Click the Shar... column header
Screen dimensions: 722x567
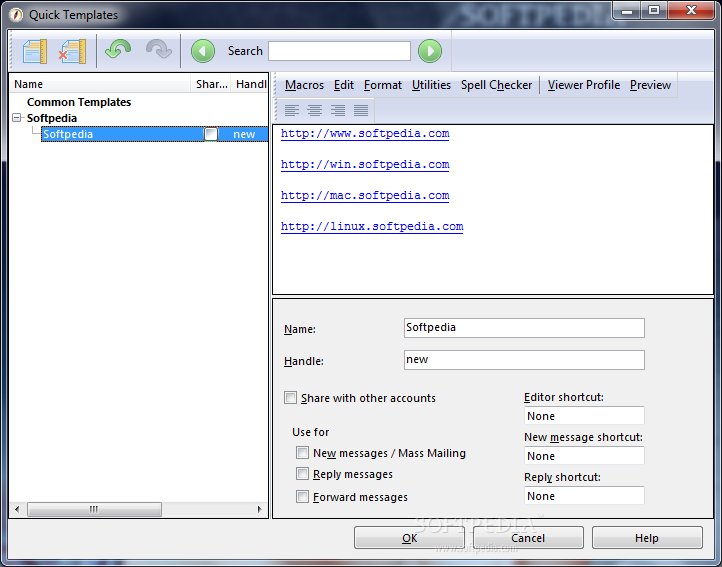tap(211, 84)
